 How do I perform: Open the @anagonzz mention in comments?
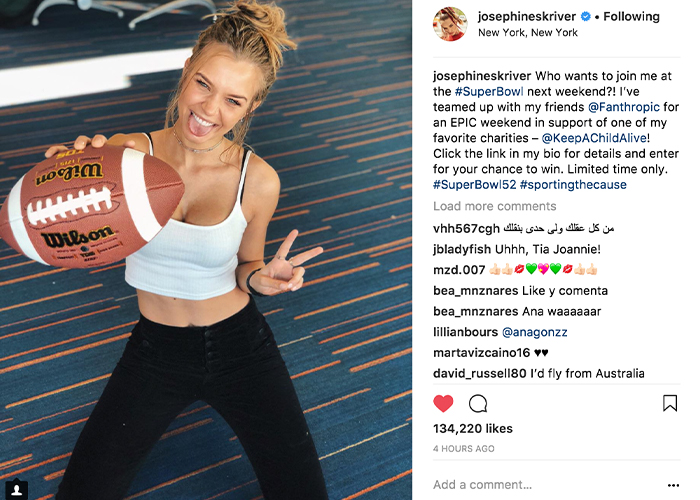(x=535, y=332)
